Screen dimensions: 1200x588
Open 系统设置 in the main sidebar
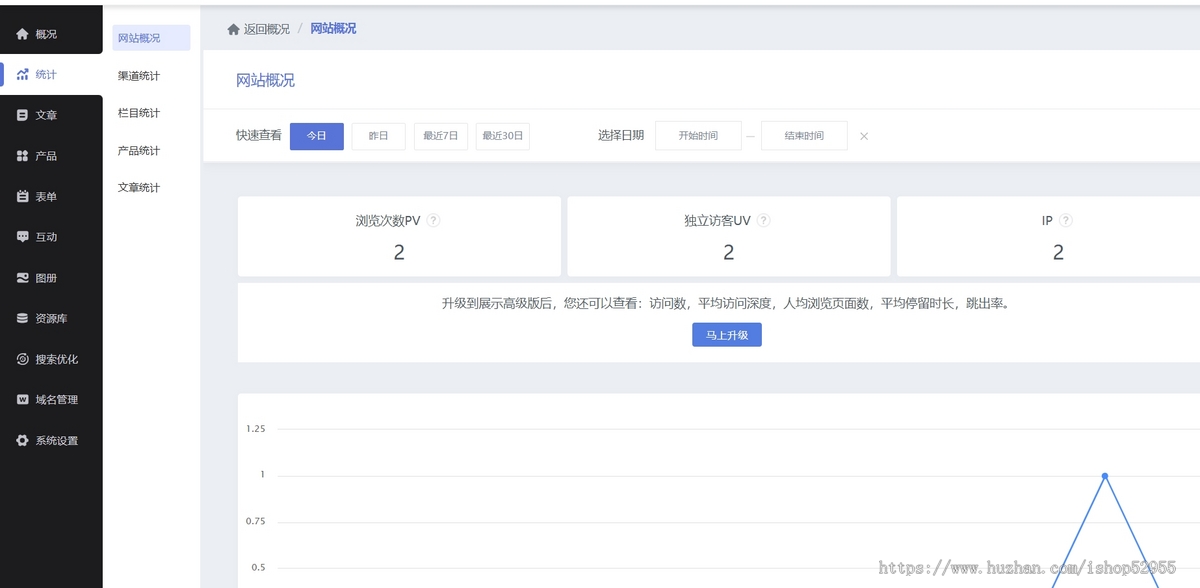point(51,440)
